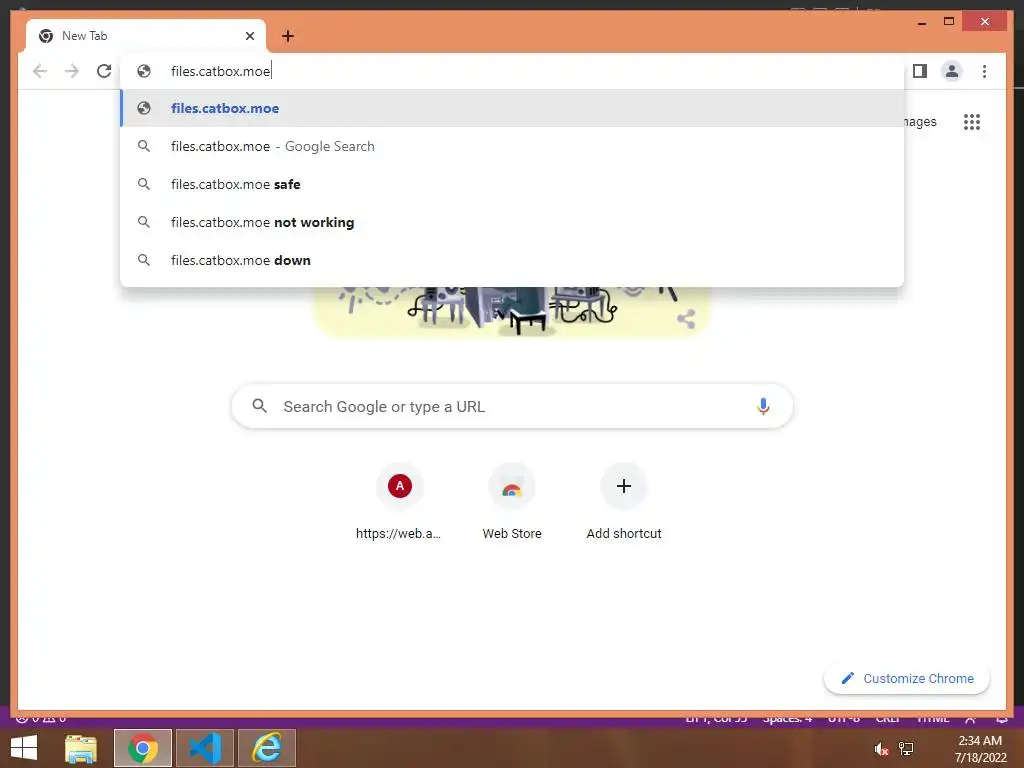Reload the page with refresh icon
The width and height of the screenshot is (1024, 768).
click(x=104, y=71)
